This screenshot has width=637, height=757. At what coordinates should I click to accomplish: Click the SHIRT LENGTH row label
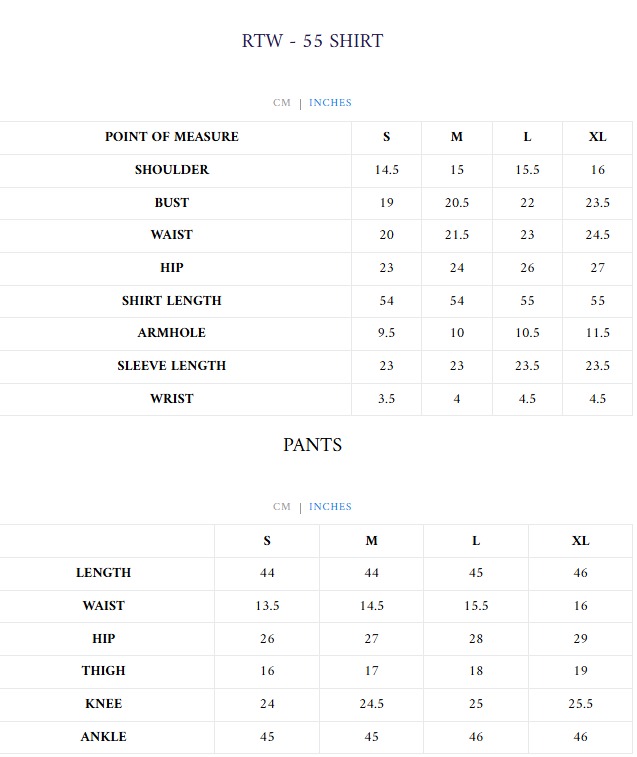pyautogui.click(x=172, y=301)
